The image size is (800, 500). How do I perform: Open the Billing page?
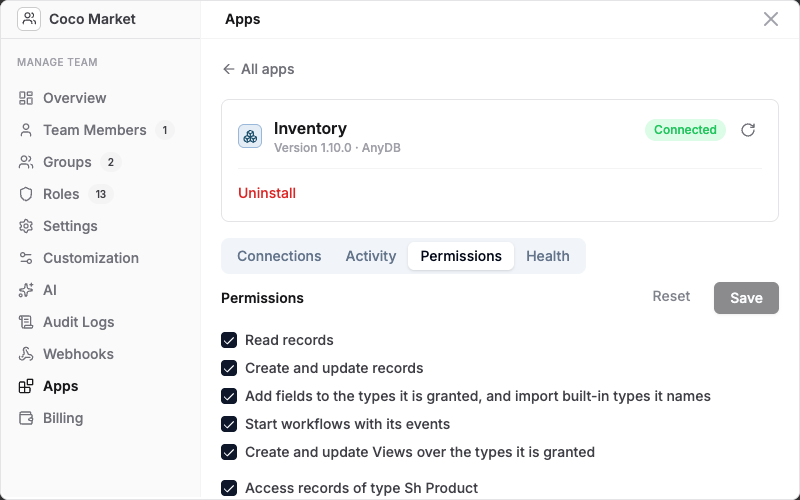[x=63, y=418]
